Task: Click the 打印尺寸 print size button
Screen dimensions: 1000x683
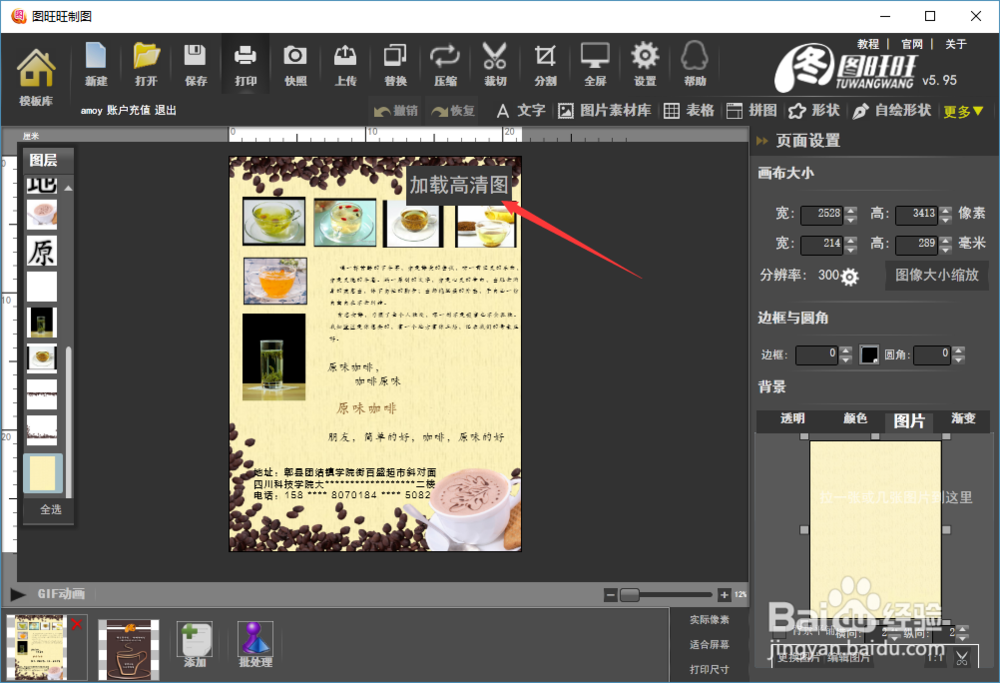Action: click(x=709, y=670)
